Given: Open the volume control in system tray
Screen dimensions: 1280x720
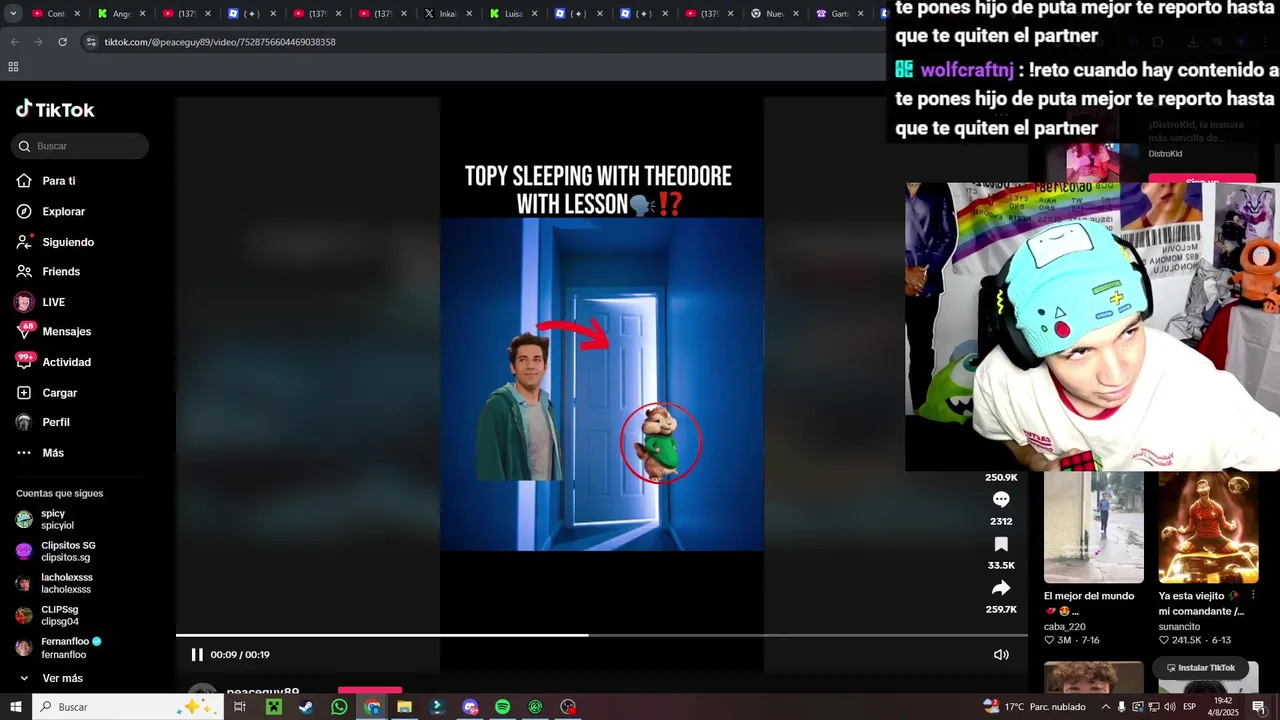Looking at the screenshot, I should [1169, 707].
